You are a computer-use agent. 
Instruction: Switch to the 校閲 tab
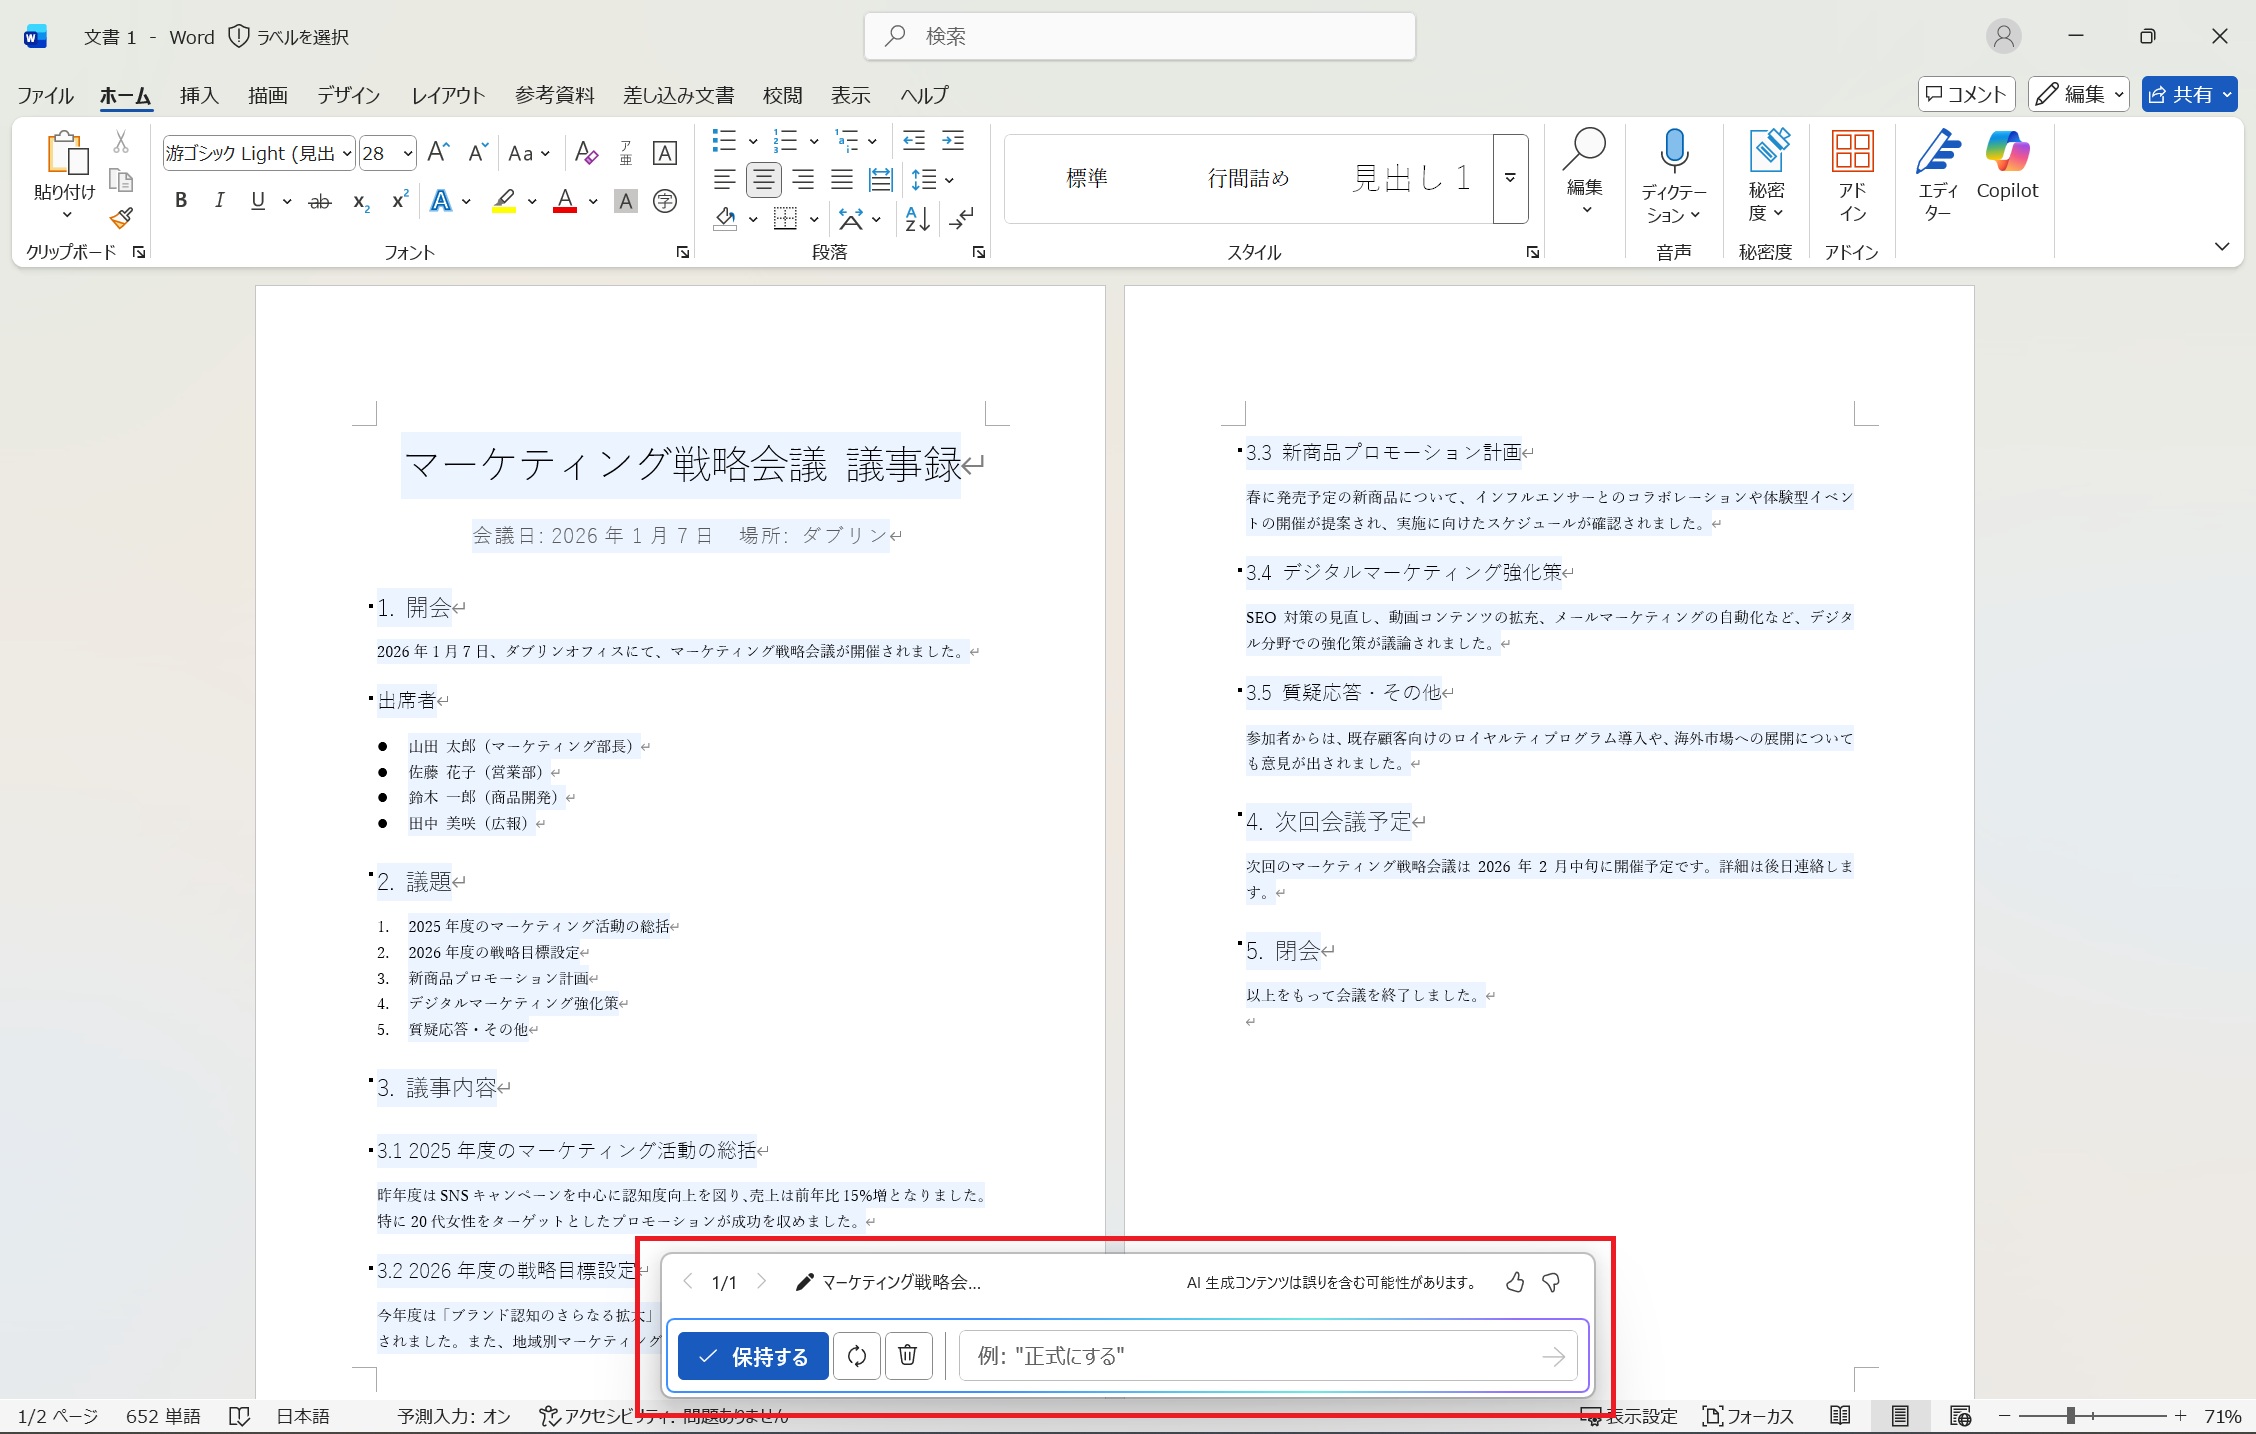tap(782, 95)
